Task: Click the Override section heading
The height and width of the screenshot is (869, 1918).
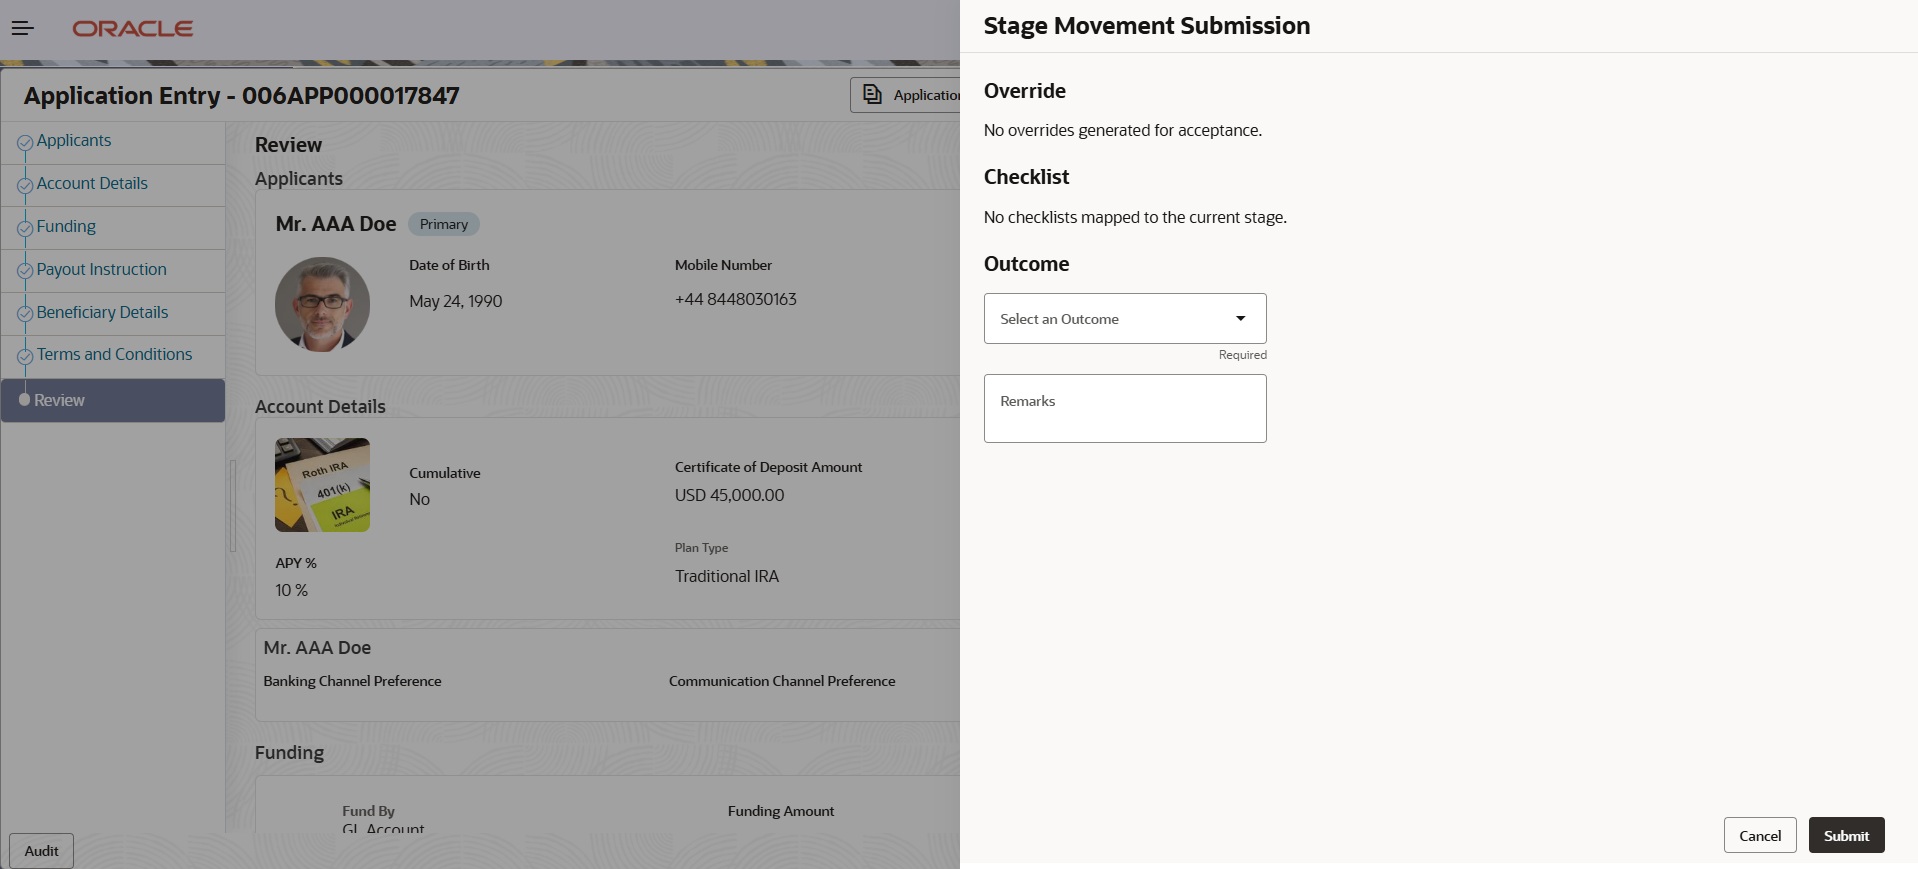Action: point(1025,91)
